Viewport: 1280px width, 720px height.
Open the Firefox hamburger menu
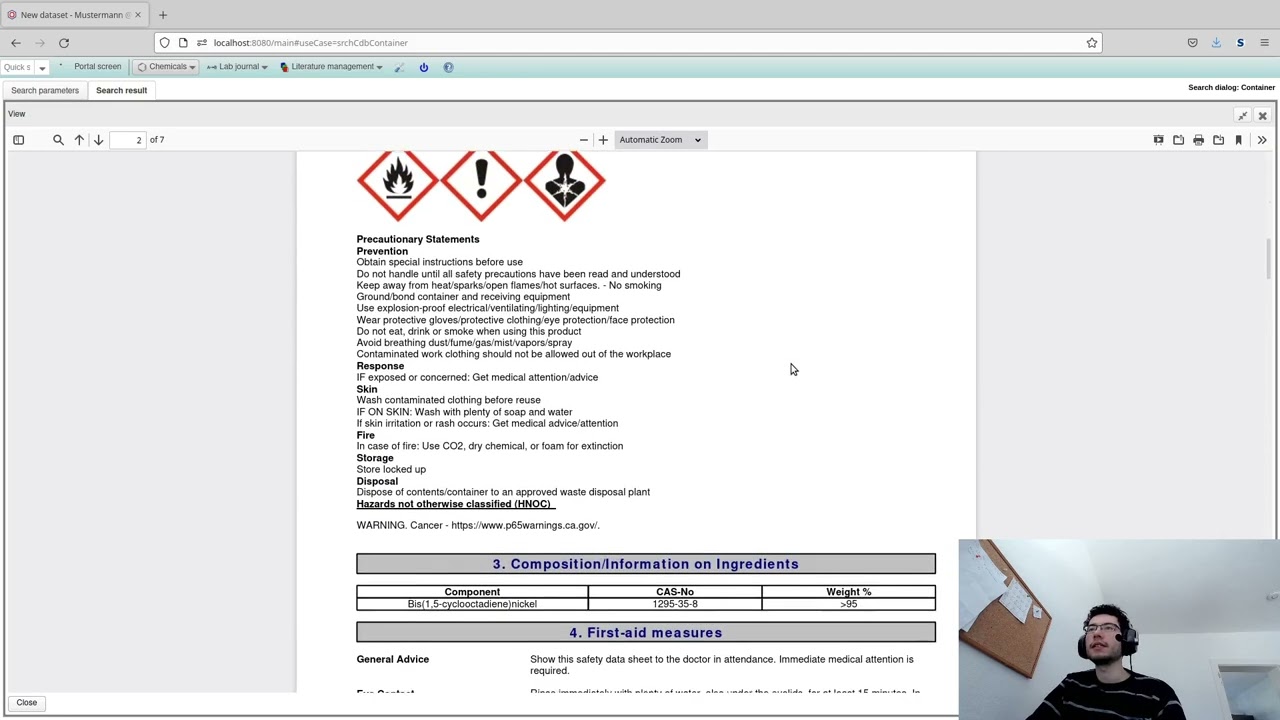1264,43
